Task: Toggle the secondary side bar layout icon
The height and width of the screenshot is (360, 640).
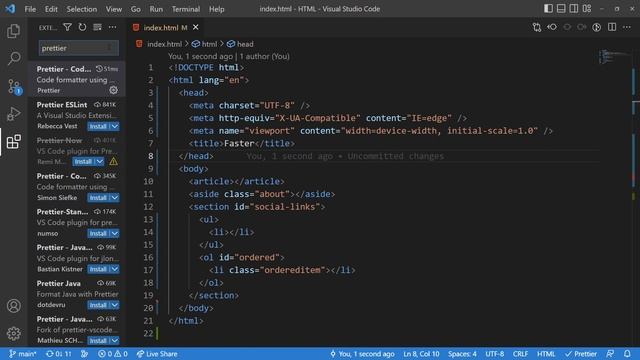Action: tap(573, 9)
